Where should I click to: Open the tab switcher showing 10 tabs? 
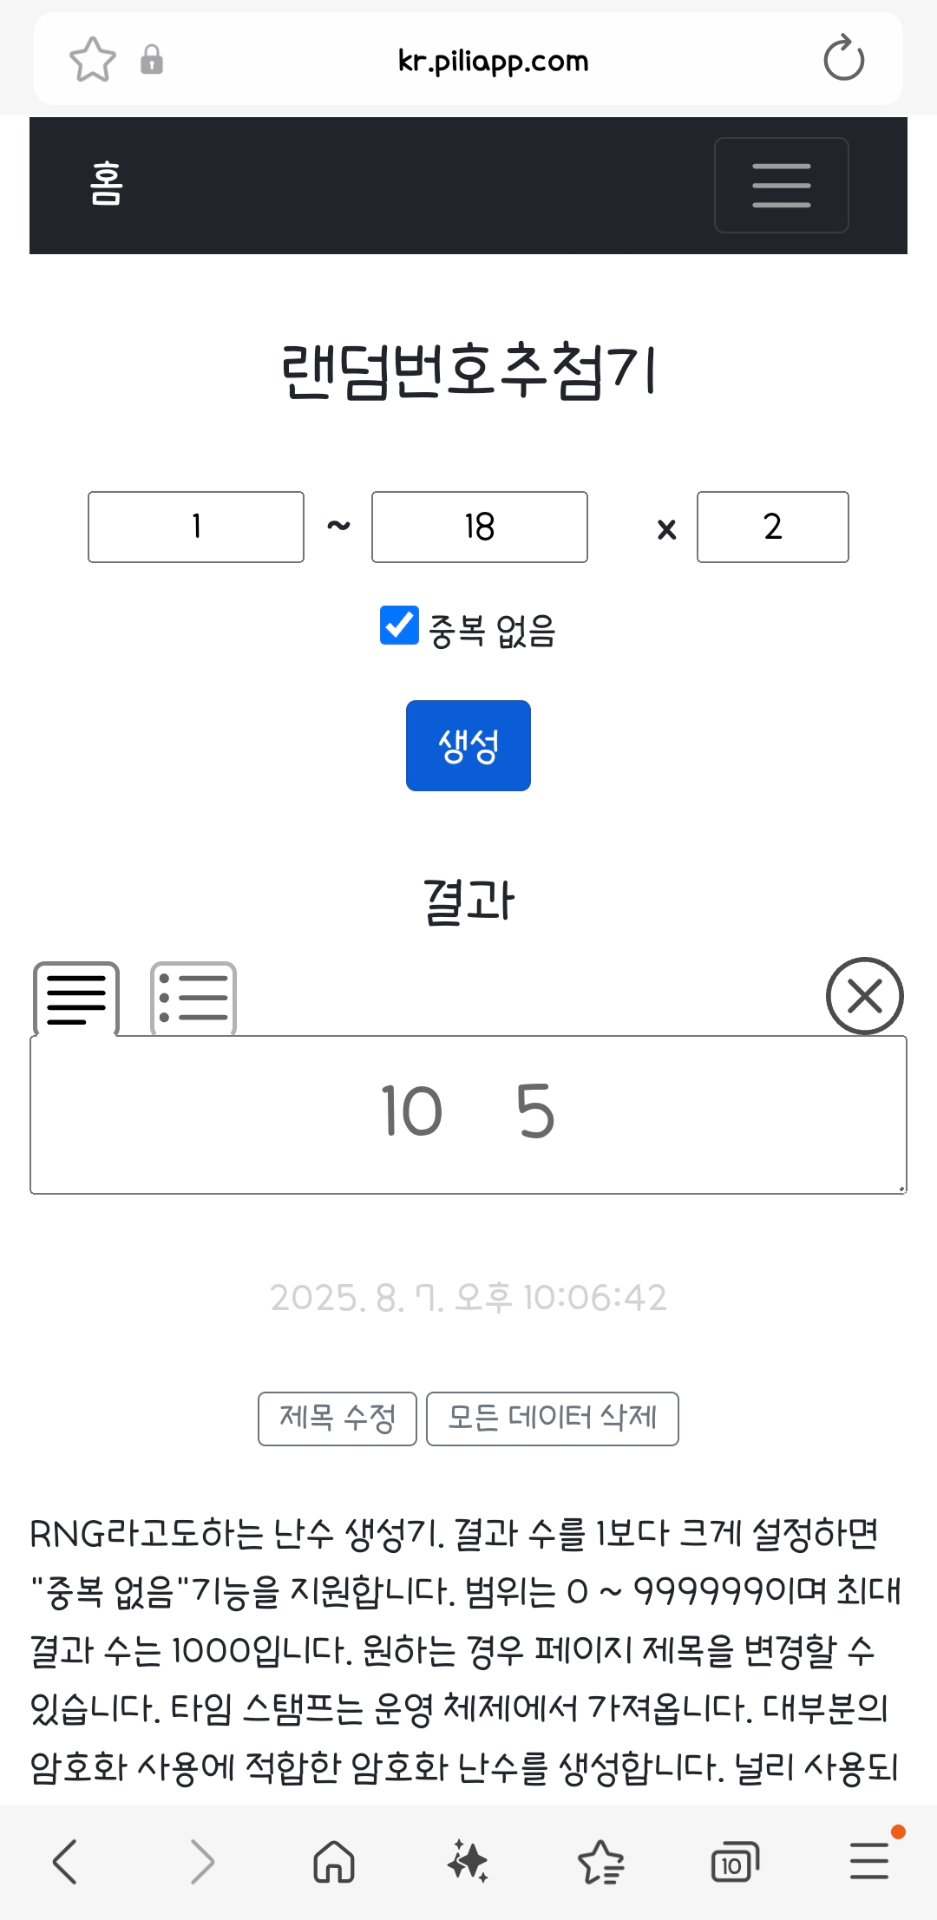734,1862
